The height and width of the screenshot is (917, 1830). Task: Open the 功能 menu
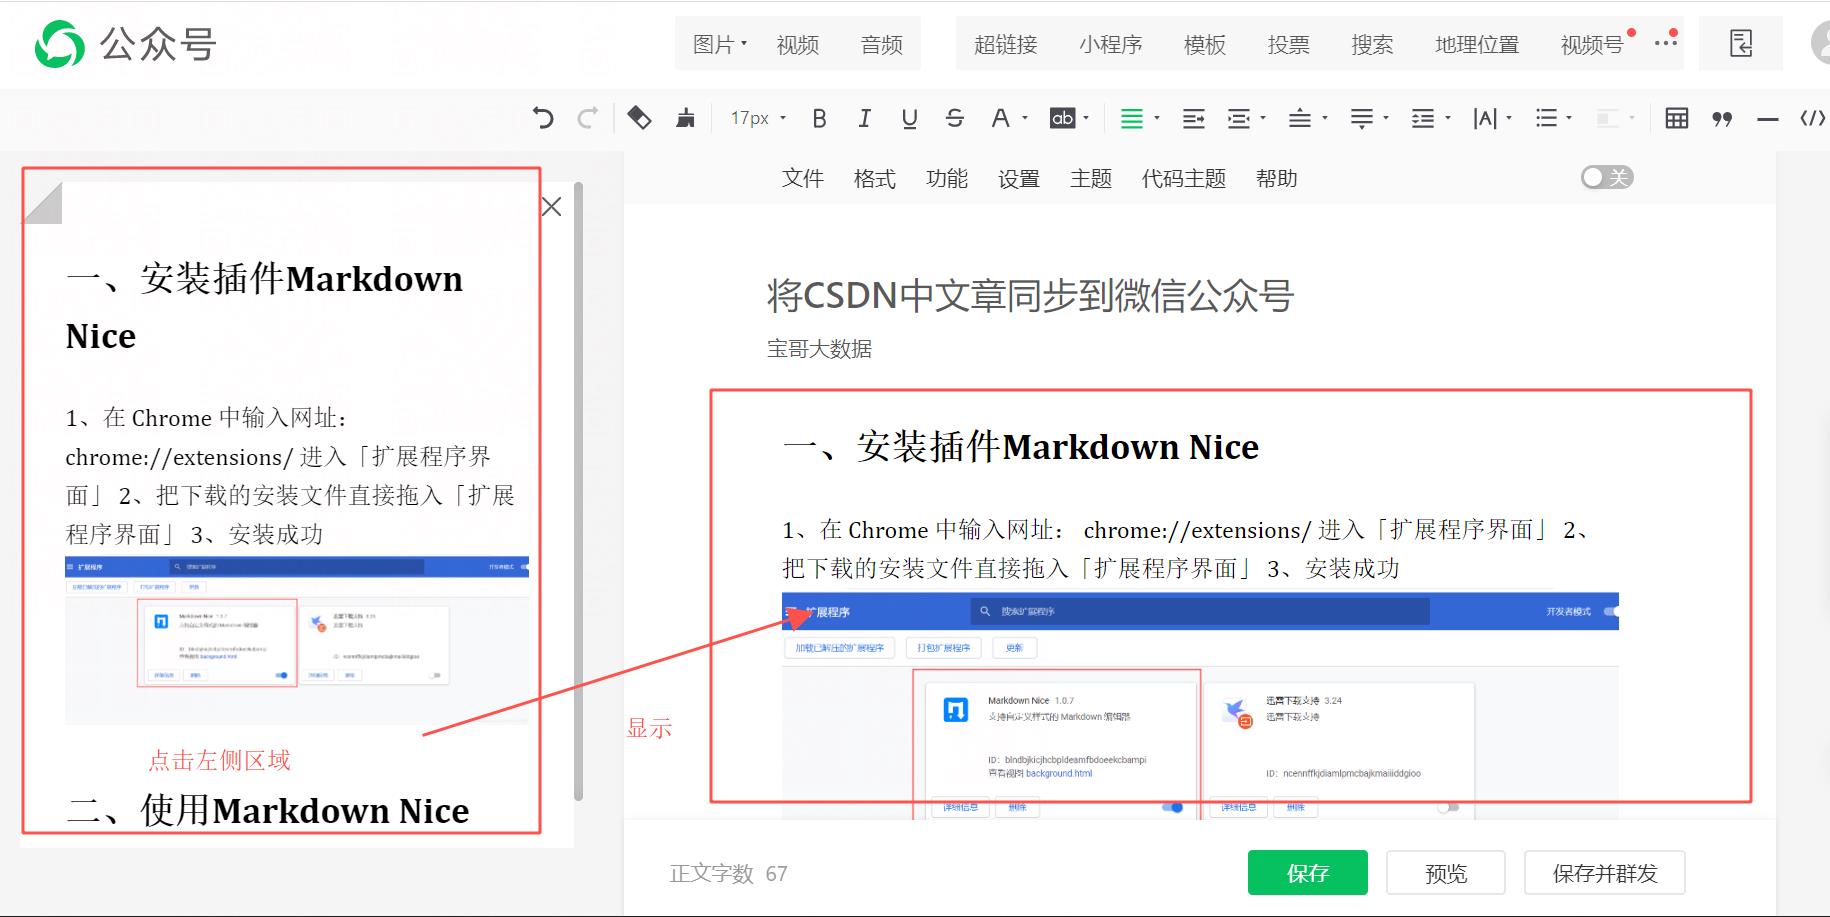tap(946, 178)
